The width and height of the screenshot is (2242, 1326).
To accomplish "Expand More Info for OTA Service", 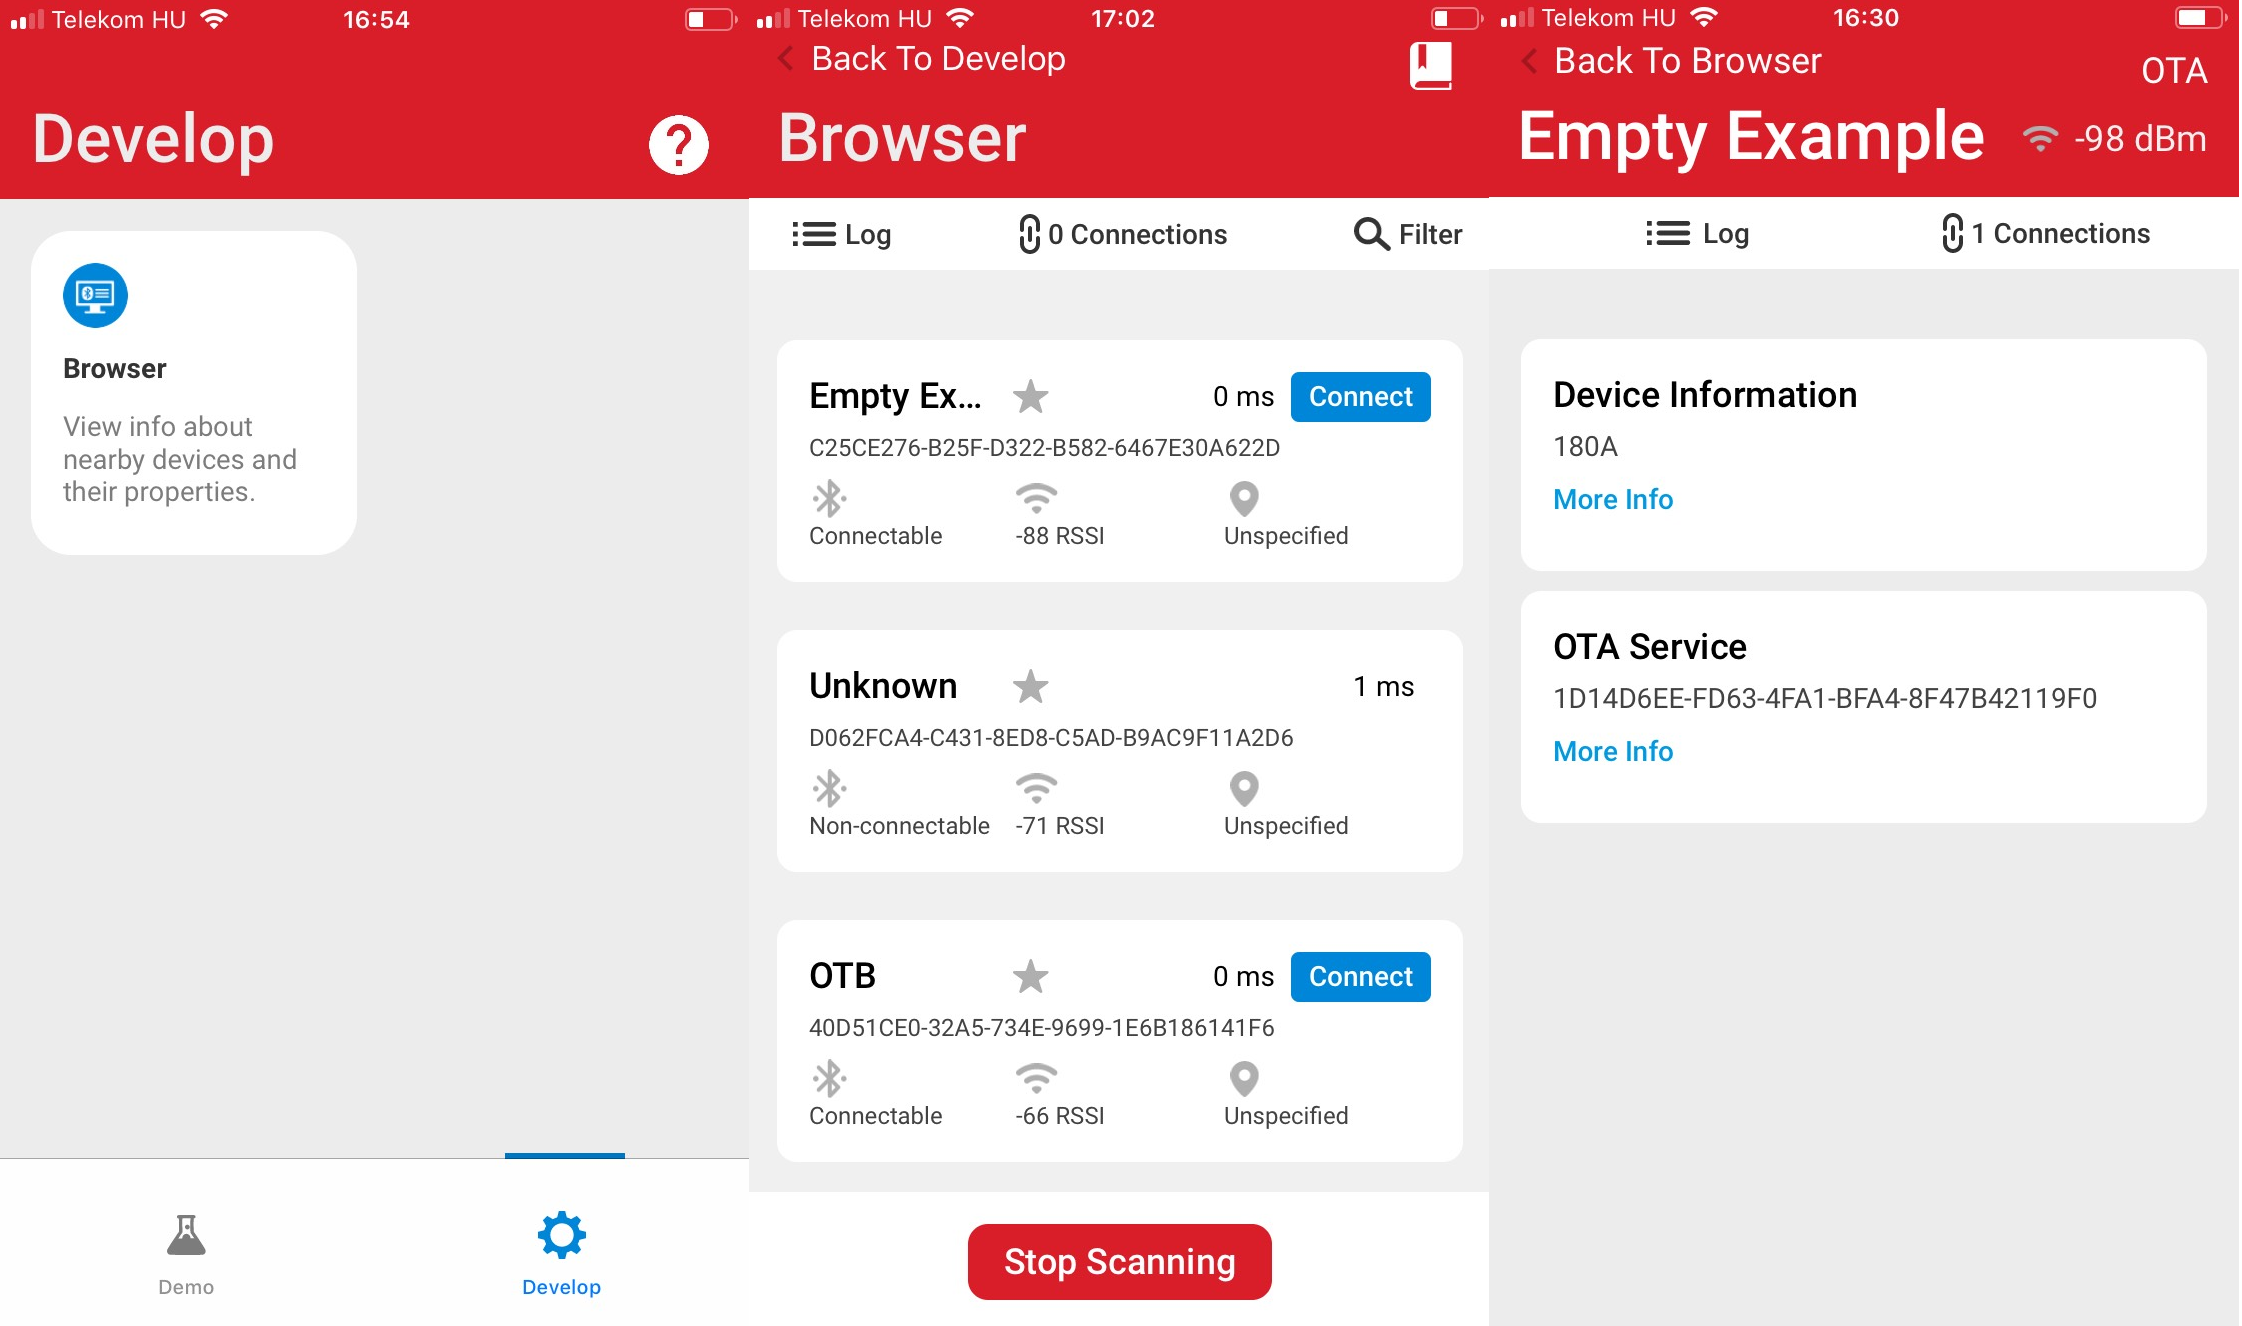I will (x=1612, y=750).
